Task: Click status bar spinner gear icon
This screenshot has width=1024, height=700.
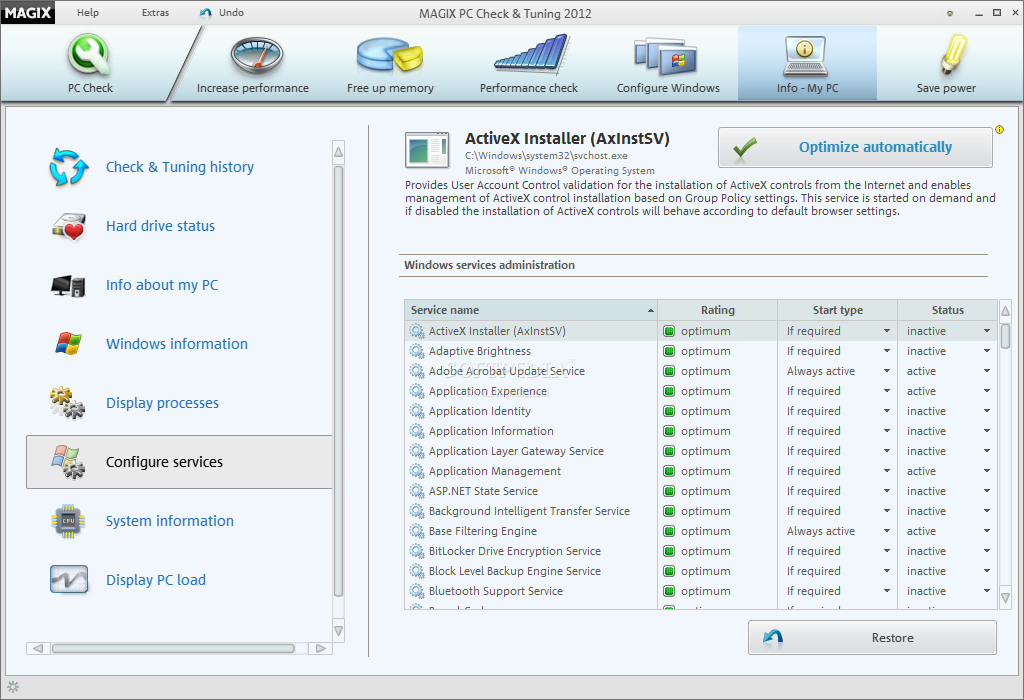Action: tap(13, 687)
